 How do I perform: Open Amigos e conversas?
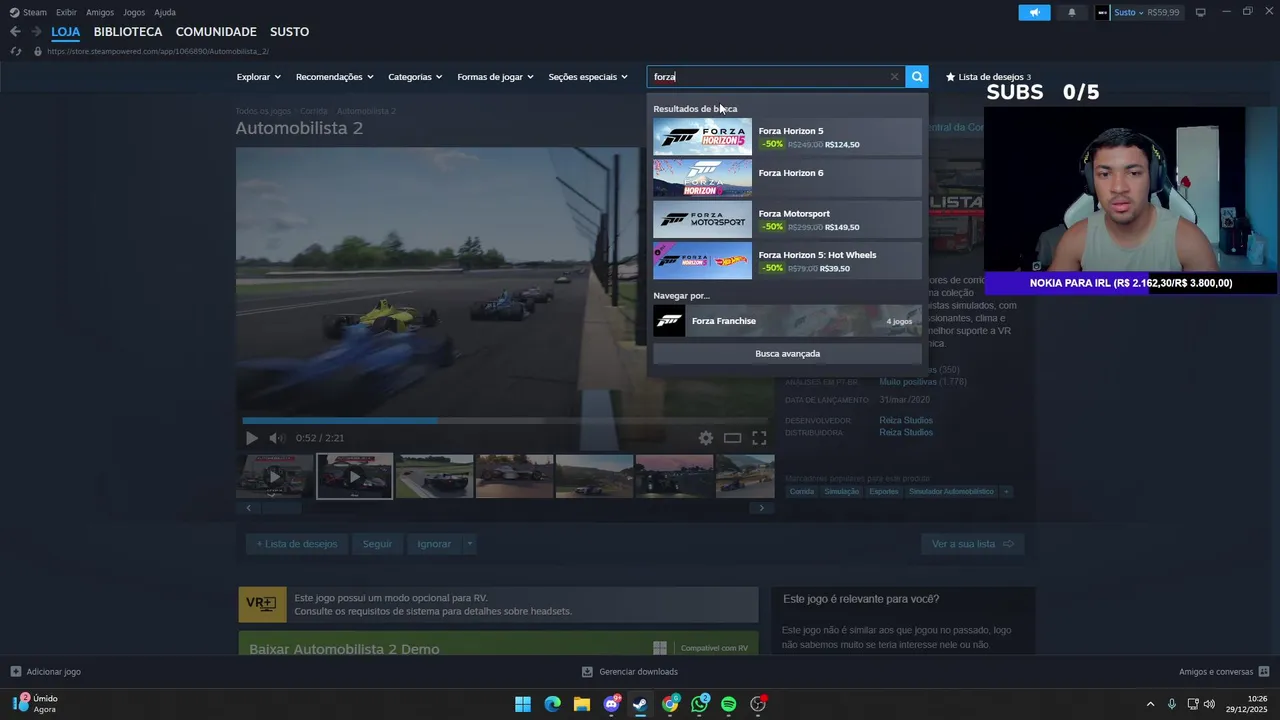tap(1224, 672)
